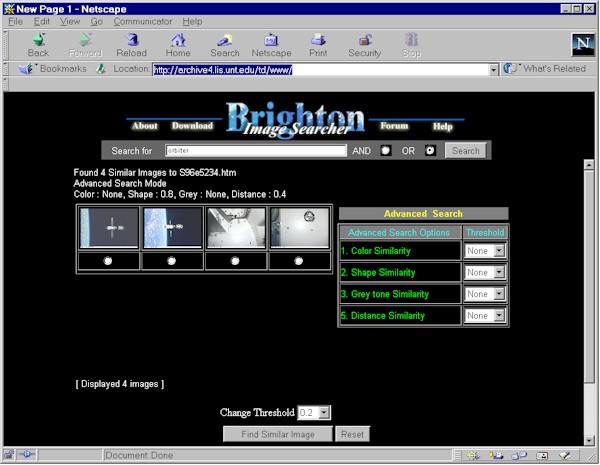The image size is (600, 465).
Task: Click the Netscape toolbar icon
Action: coord(270,44)
